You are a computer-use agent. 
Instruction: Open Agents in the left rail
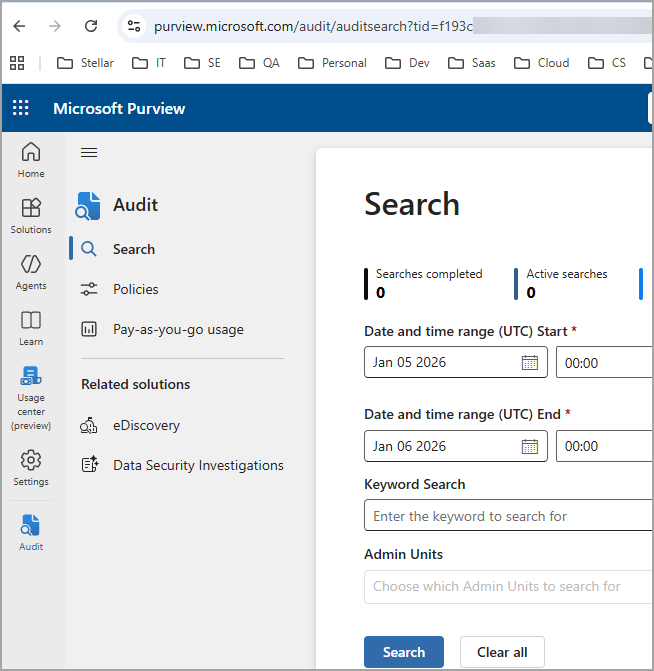pyautogui.click(x=31, y=271)
